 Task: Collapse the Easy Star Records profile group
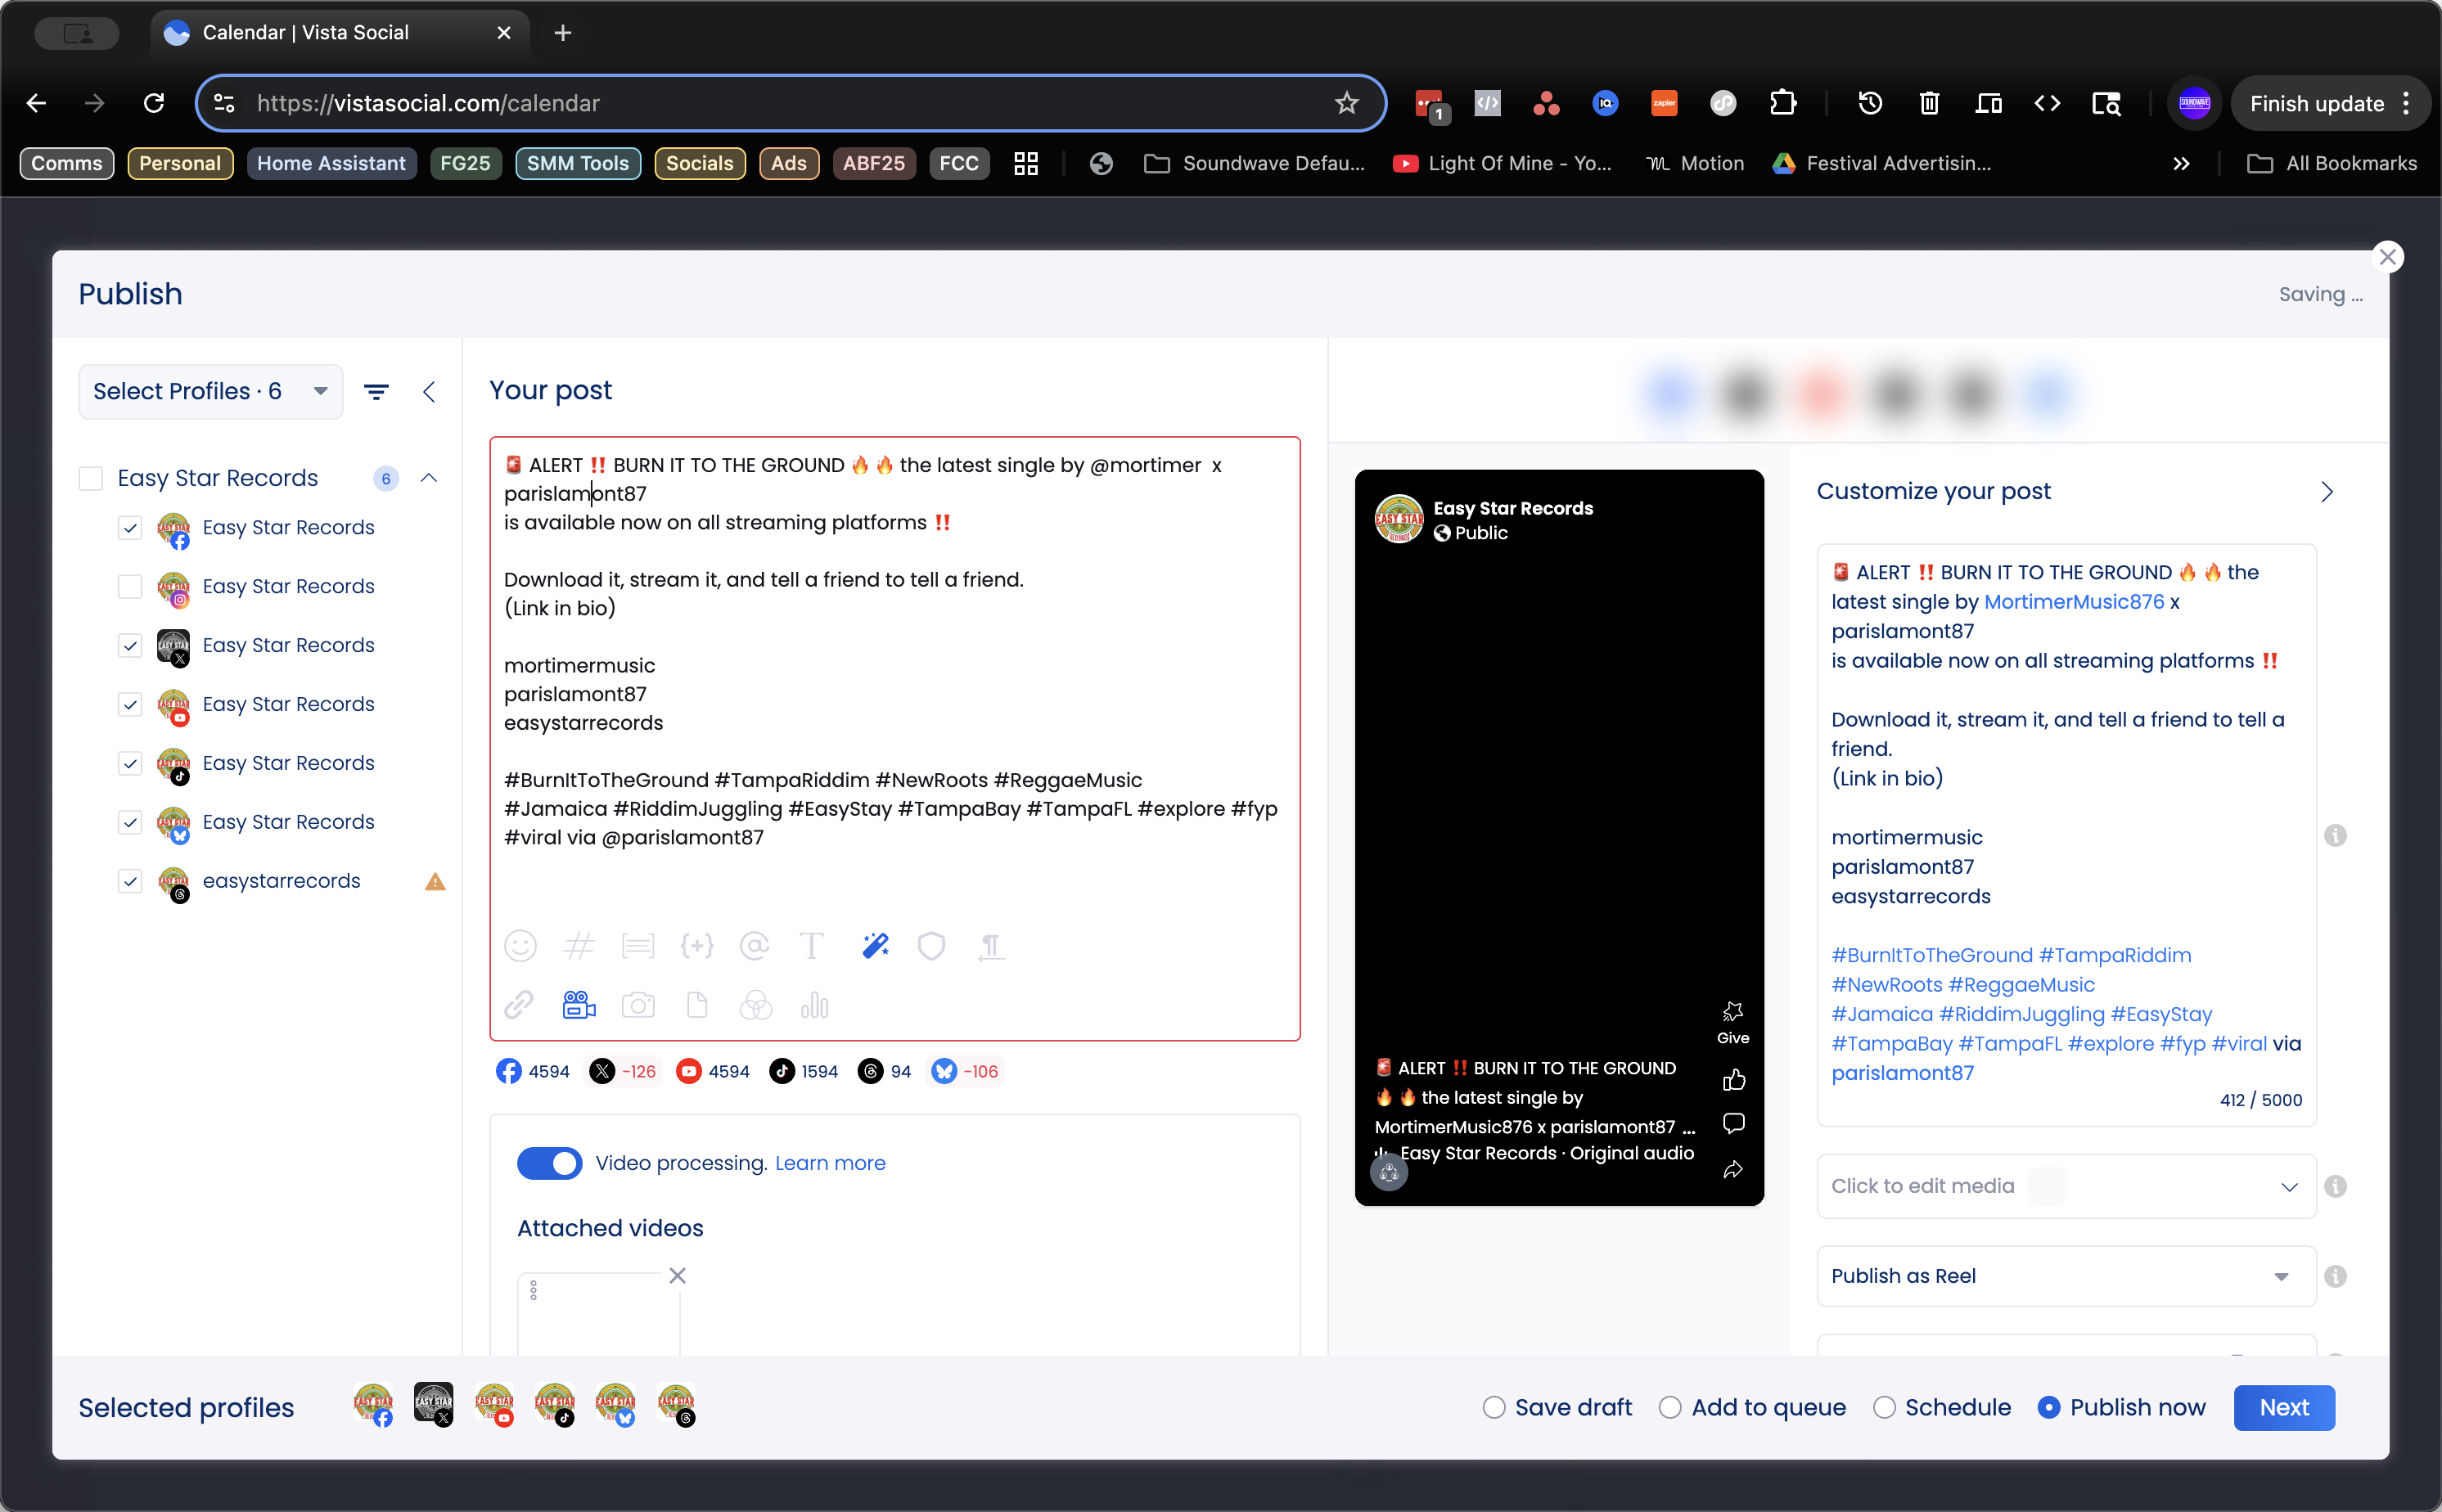click(x=430, y=478)
